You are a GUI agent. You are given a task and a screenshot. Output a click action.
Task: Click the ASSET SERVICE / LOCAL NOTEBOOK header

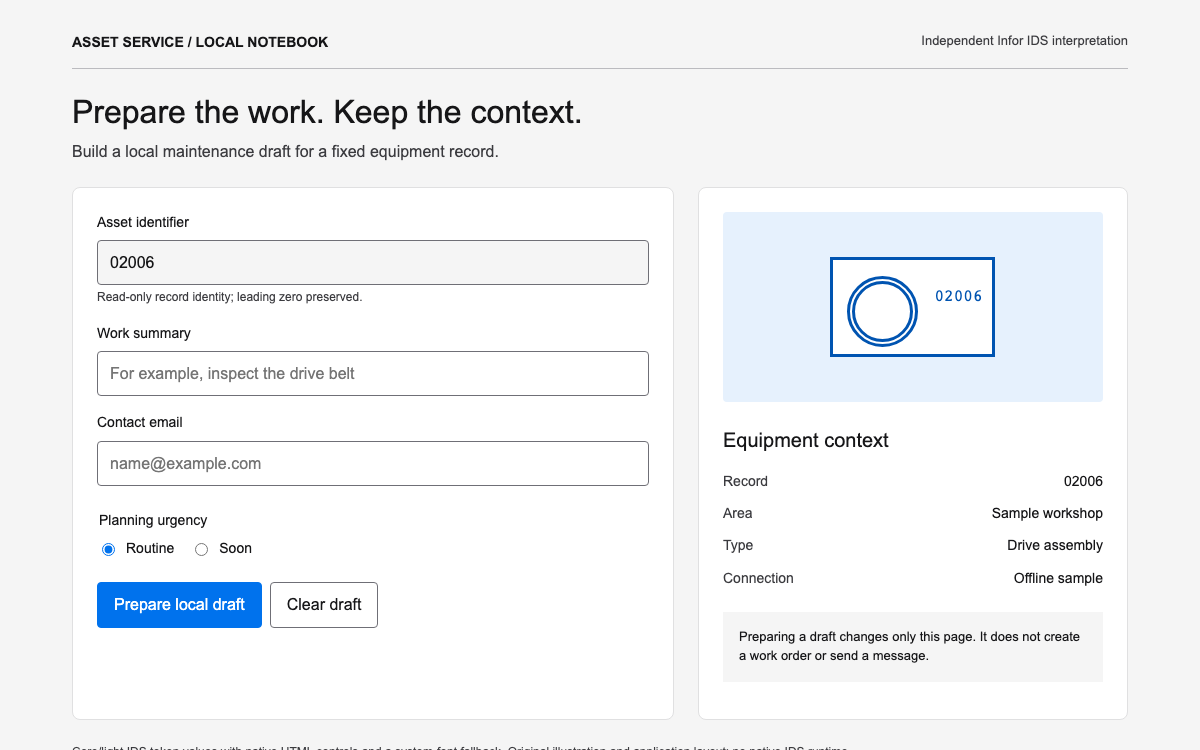click(200, 42)
